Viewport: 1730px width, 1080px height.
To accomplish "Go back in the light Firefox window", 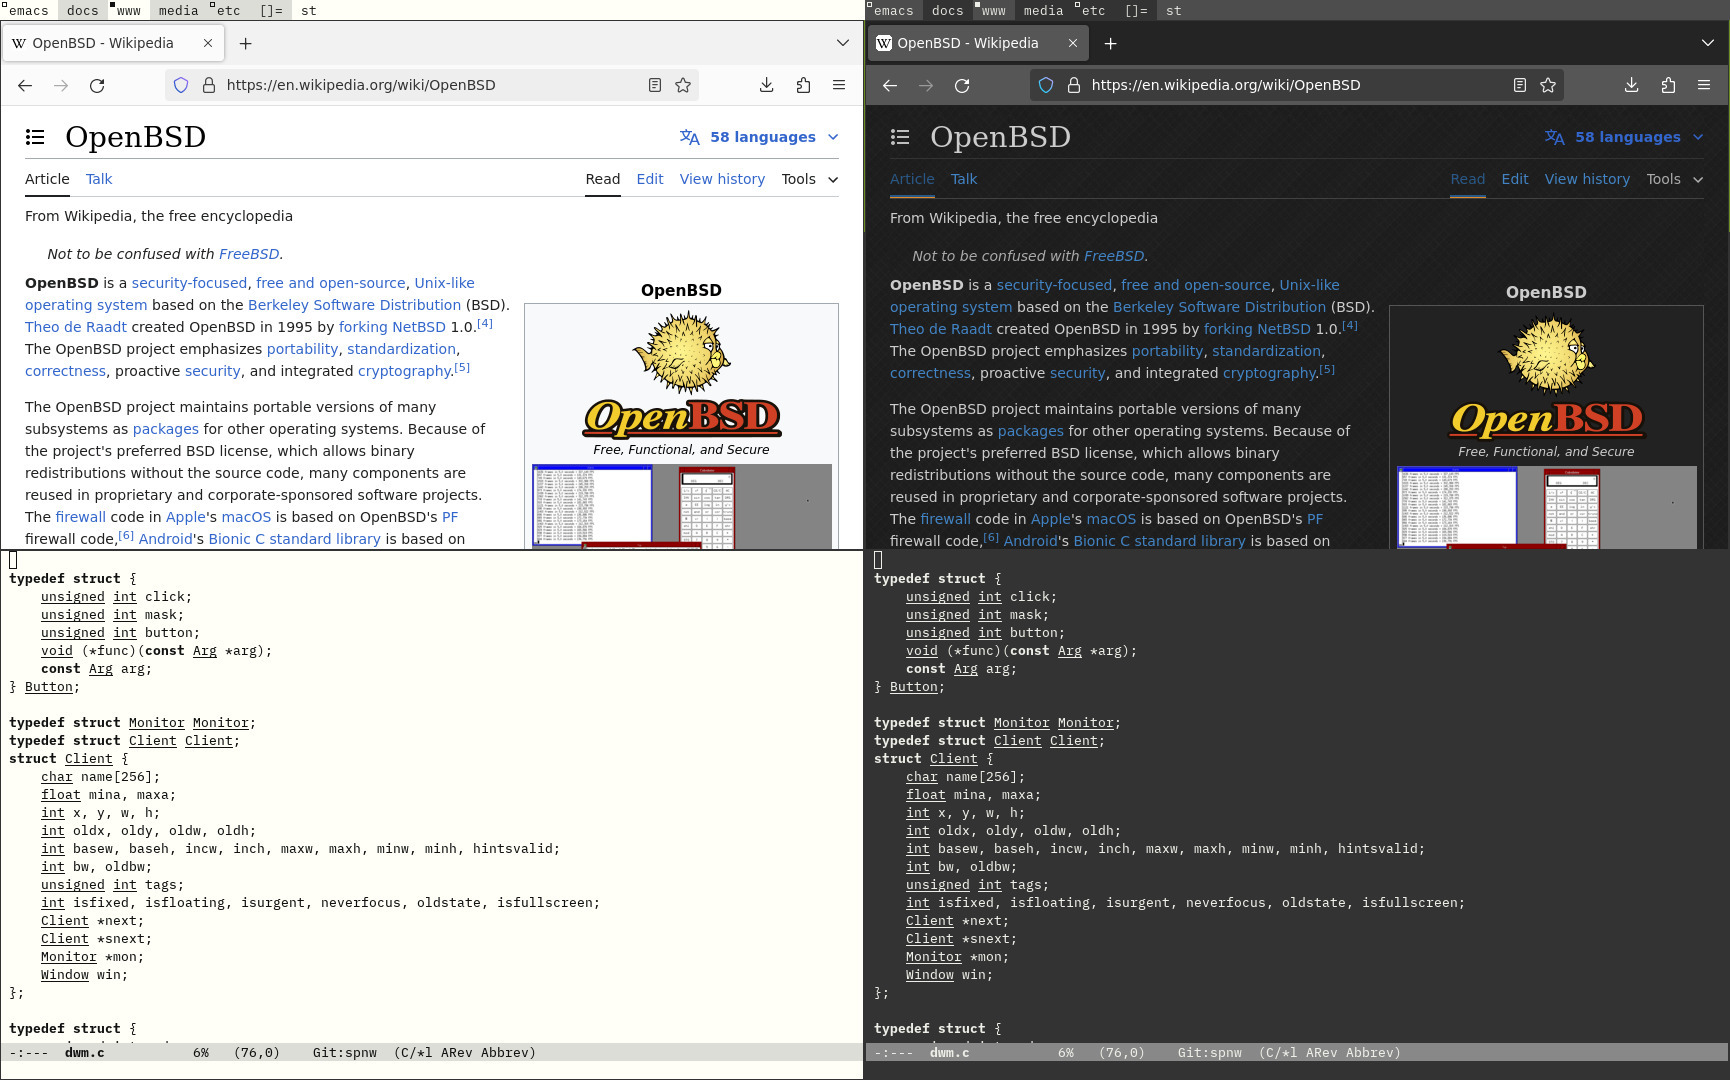I will (25, 85).
